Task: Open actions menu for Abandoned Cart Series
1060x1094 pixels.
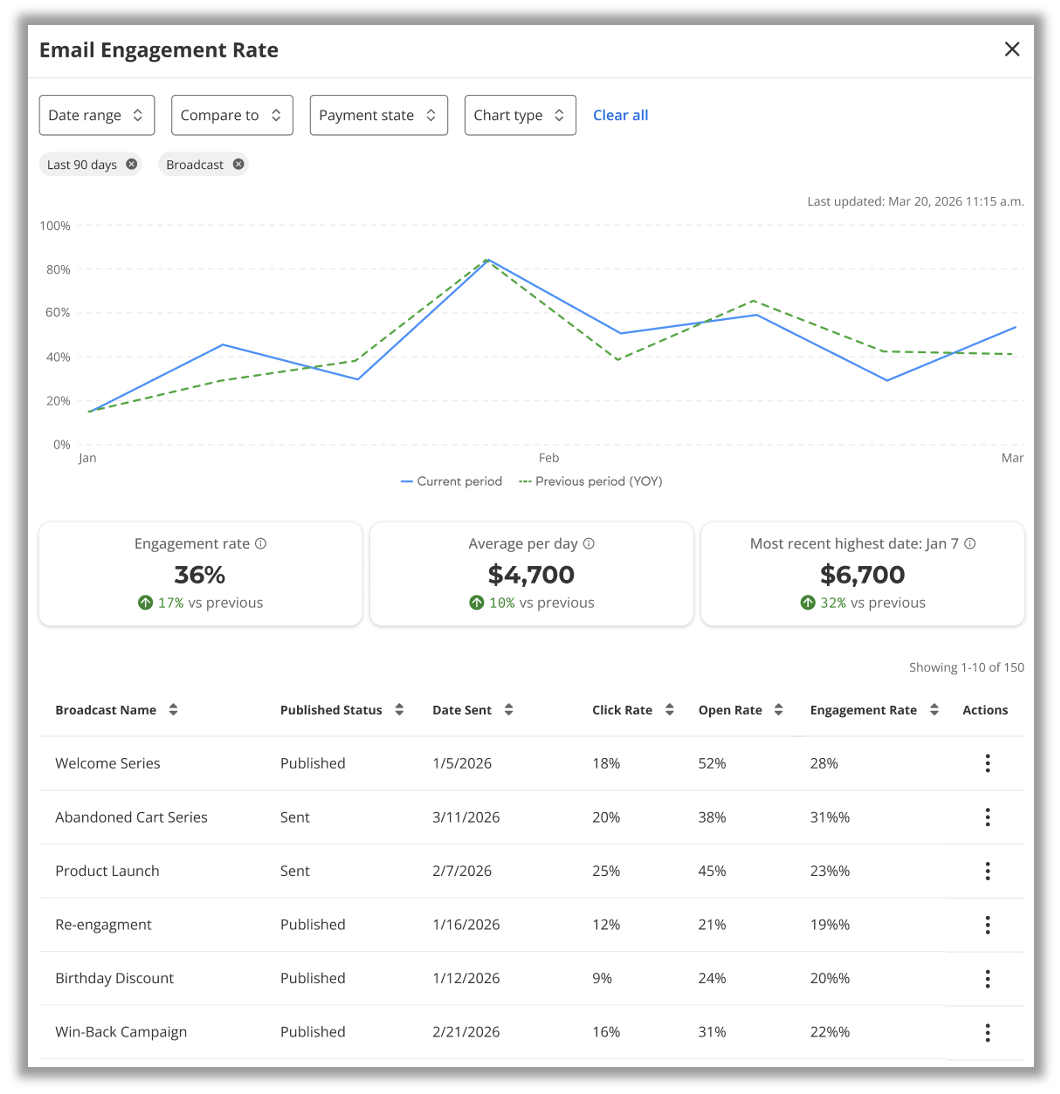Action: coord(987,818)
